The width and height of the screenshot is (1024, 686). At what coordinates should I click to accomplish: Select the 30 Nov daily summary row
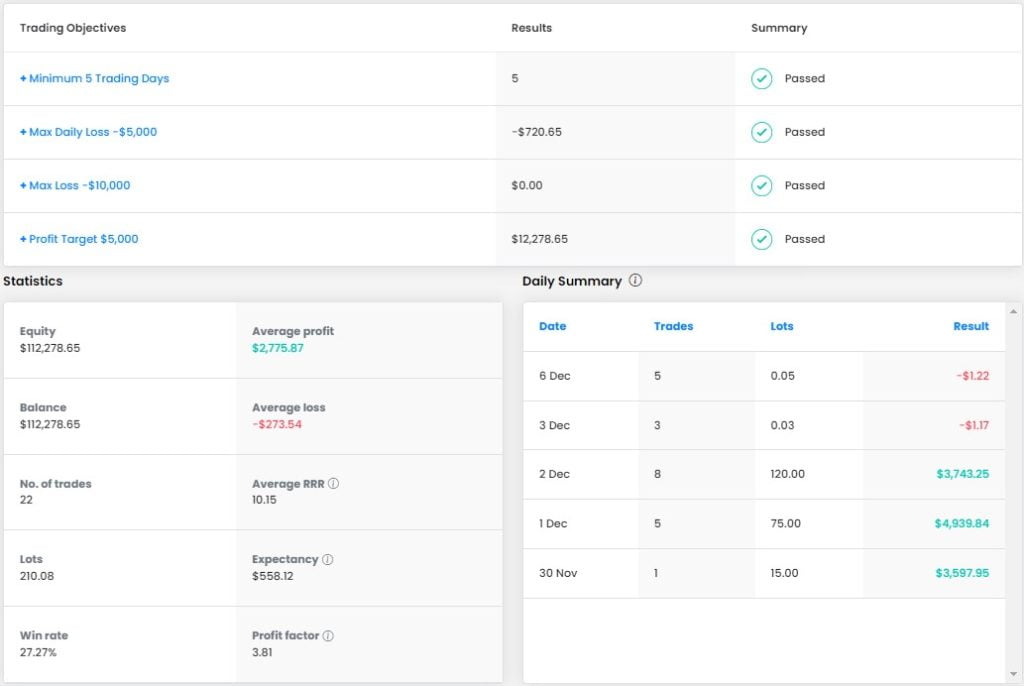(764, 573)
